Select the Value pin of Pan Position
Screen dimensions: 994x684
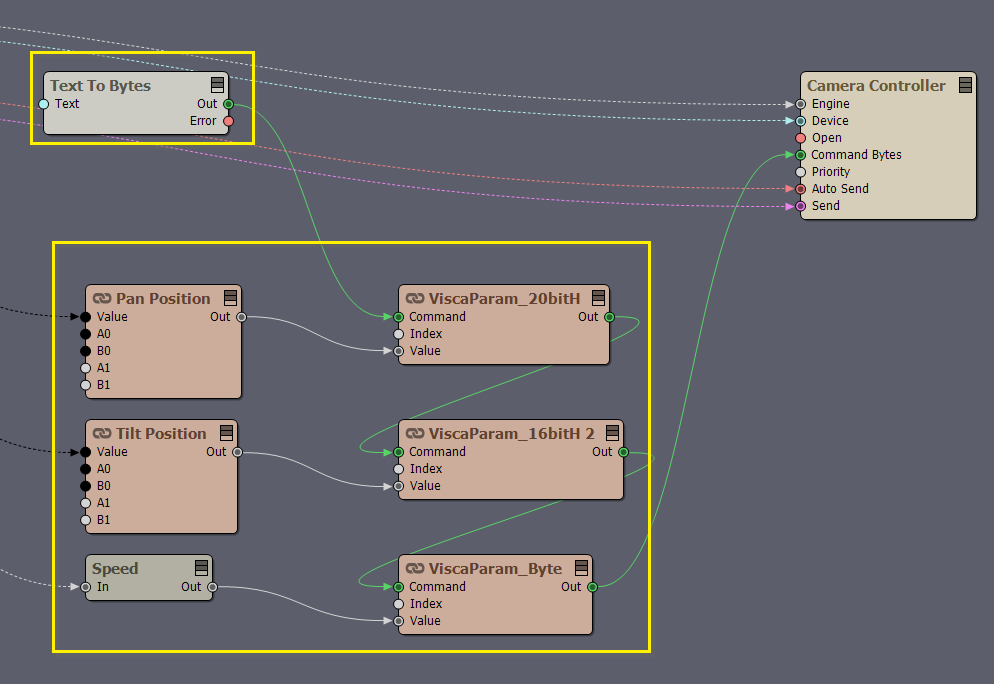coord(86,317)
